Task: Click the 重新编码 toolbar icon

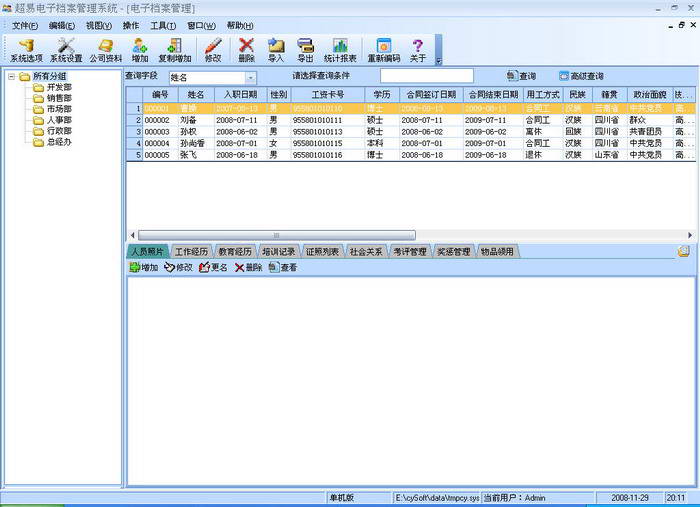Action: [383, 50]
